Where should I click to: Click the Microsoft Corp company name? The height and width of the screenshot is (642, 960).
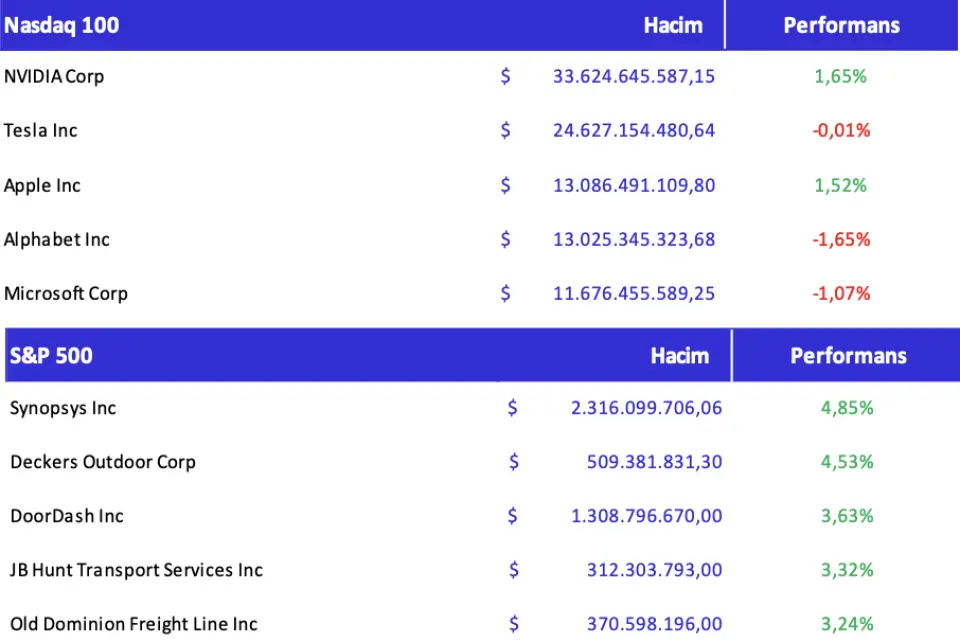(66, 293)
